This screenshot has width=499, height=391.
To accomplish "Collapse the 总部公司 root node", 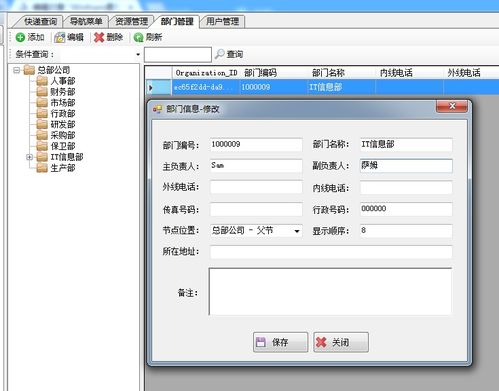I will (x=16, y=70).
